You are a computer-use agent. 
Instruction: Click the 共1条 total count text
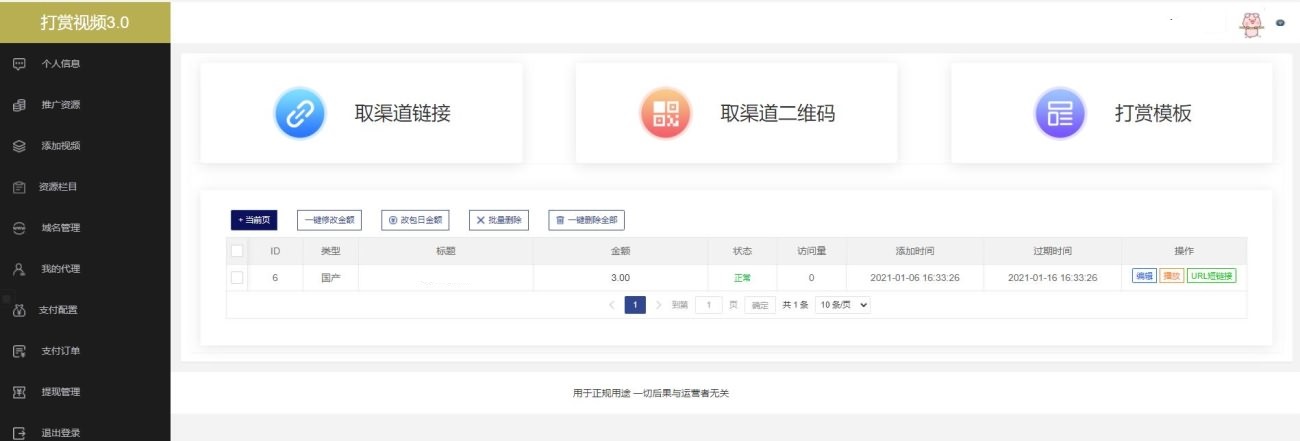point(795,305)
